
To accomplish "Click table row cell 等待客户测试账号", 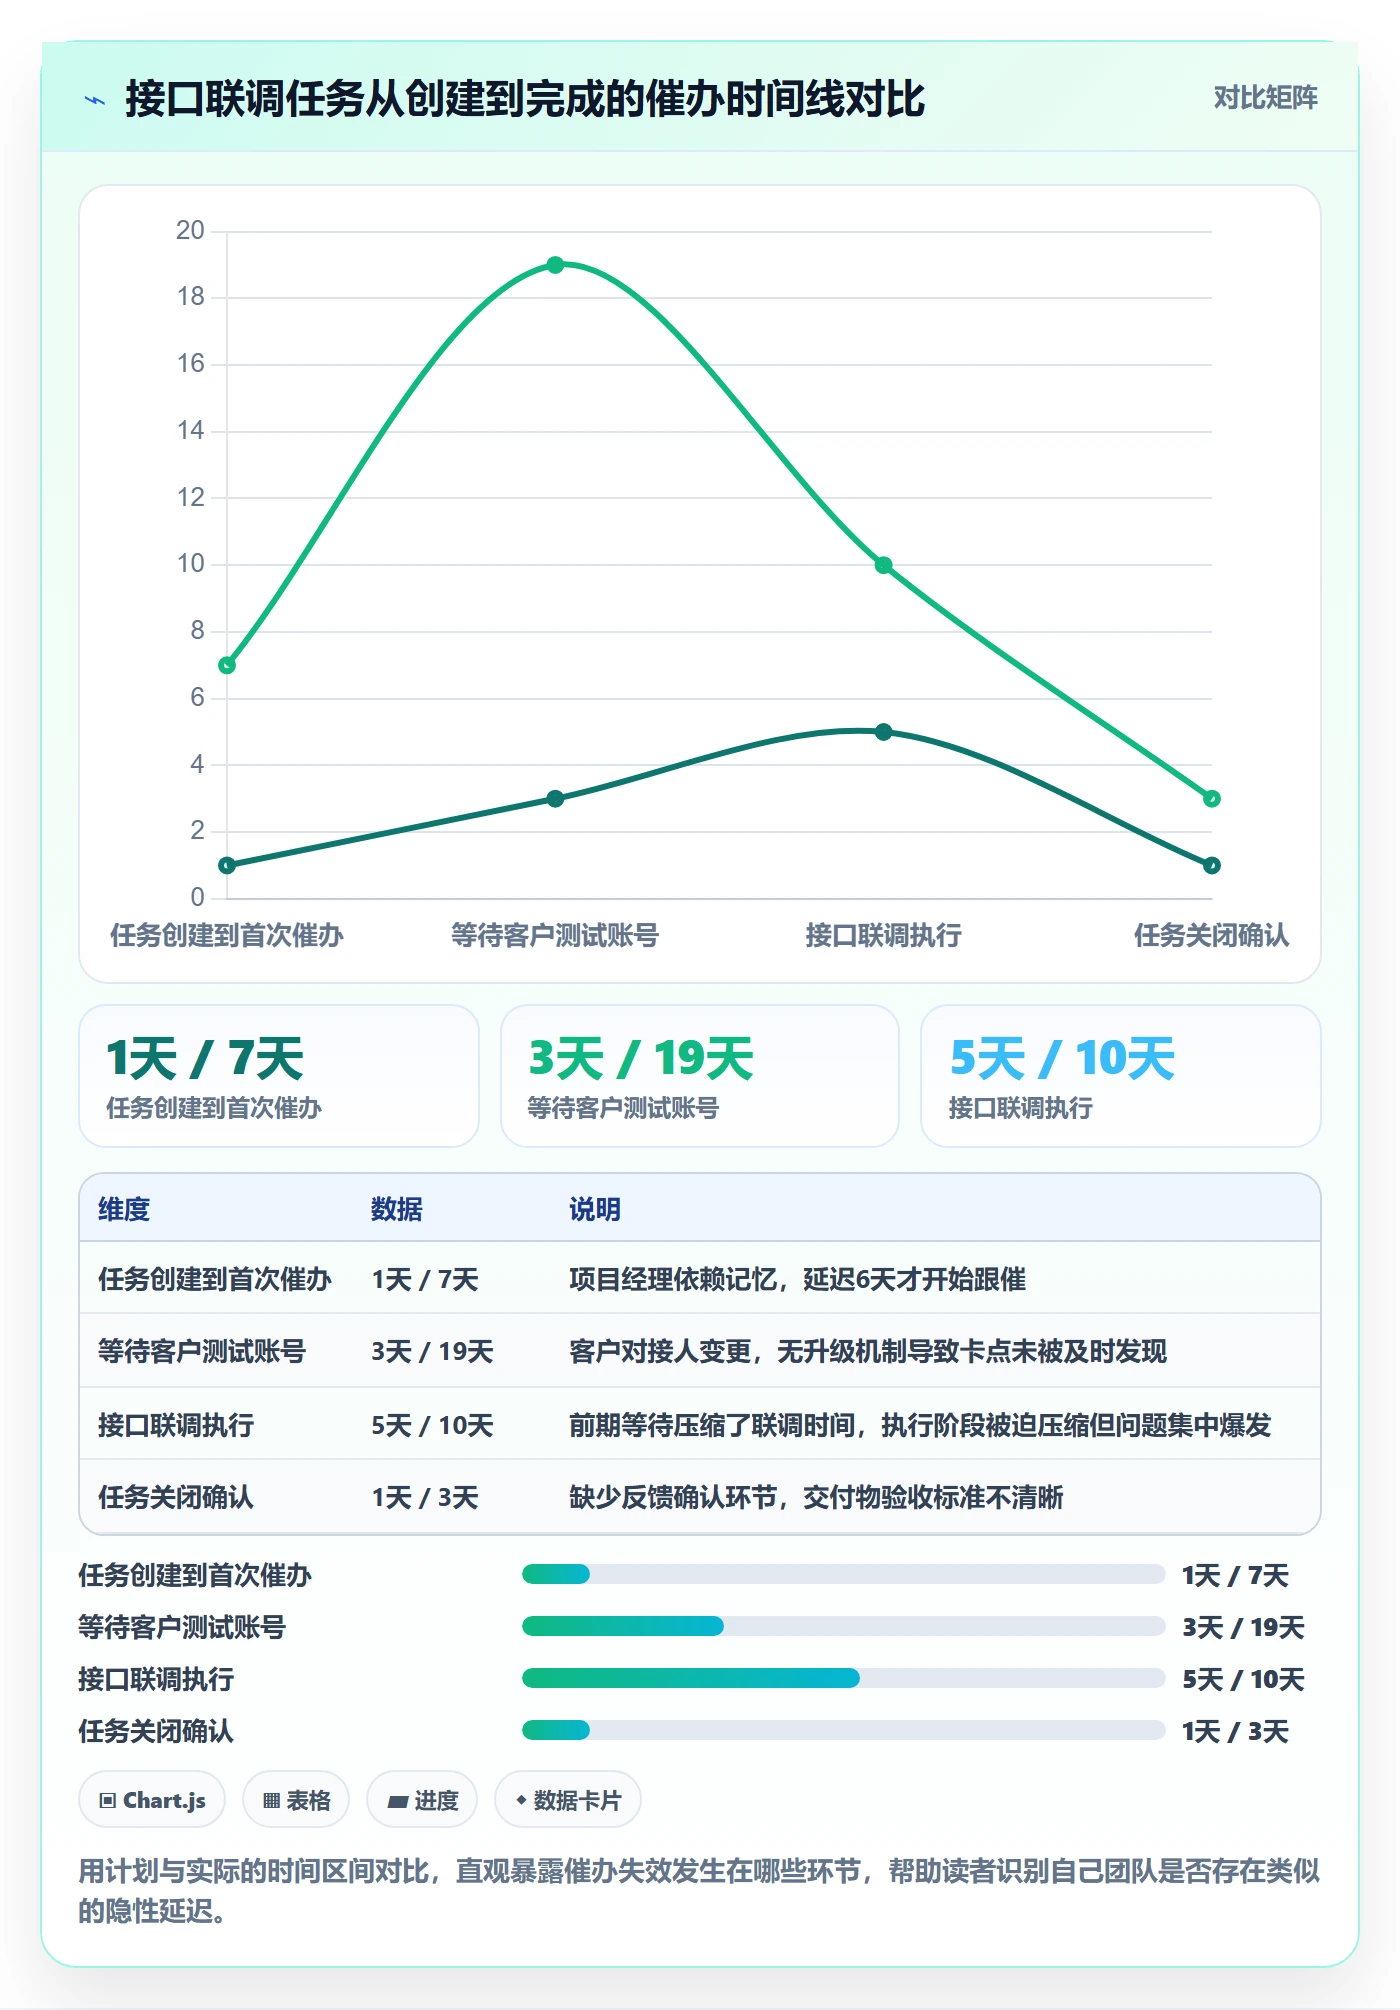I will coord(202,1351).
